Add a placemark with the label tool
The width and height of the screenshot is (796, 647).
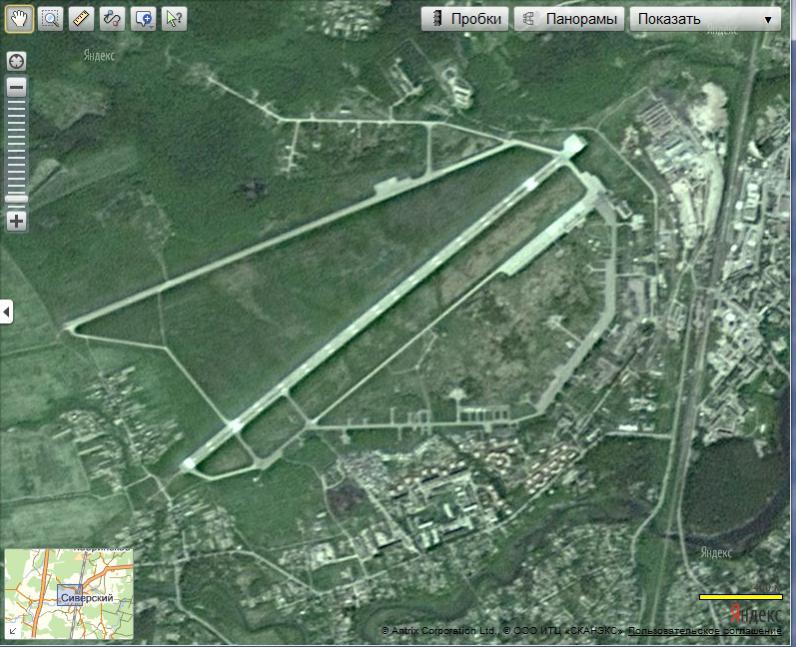coord(143,19)
